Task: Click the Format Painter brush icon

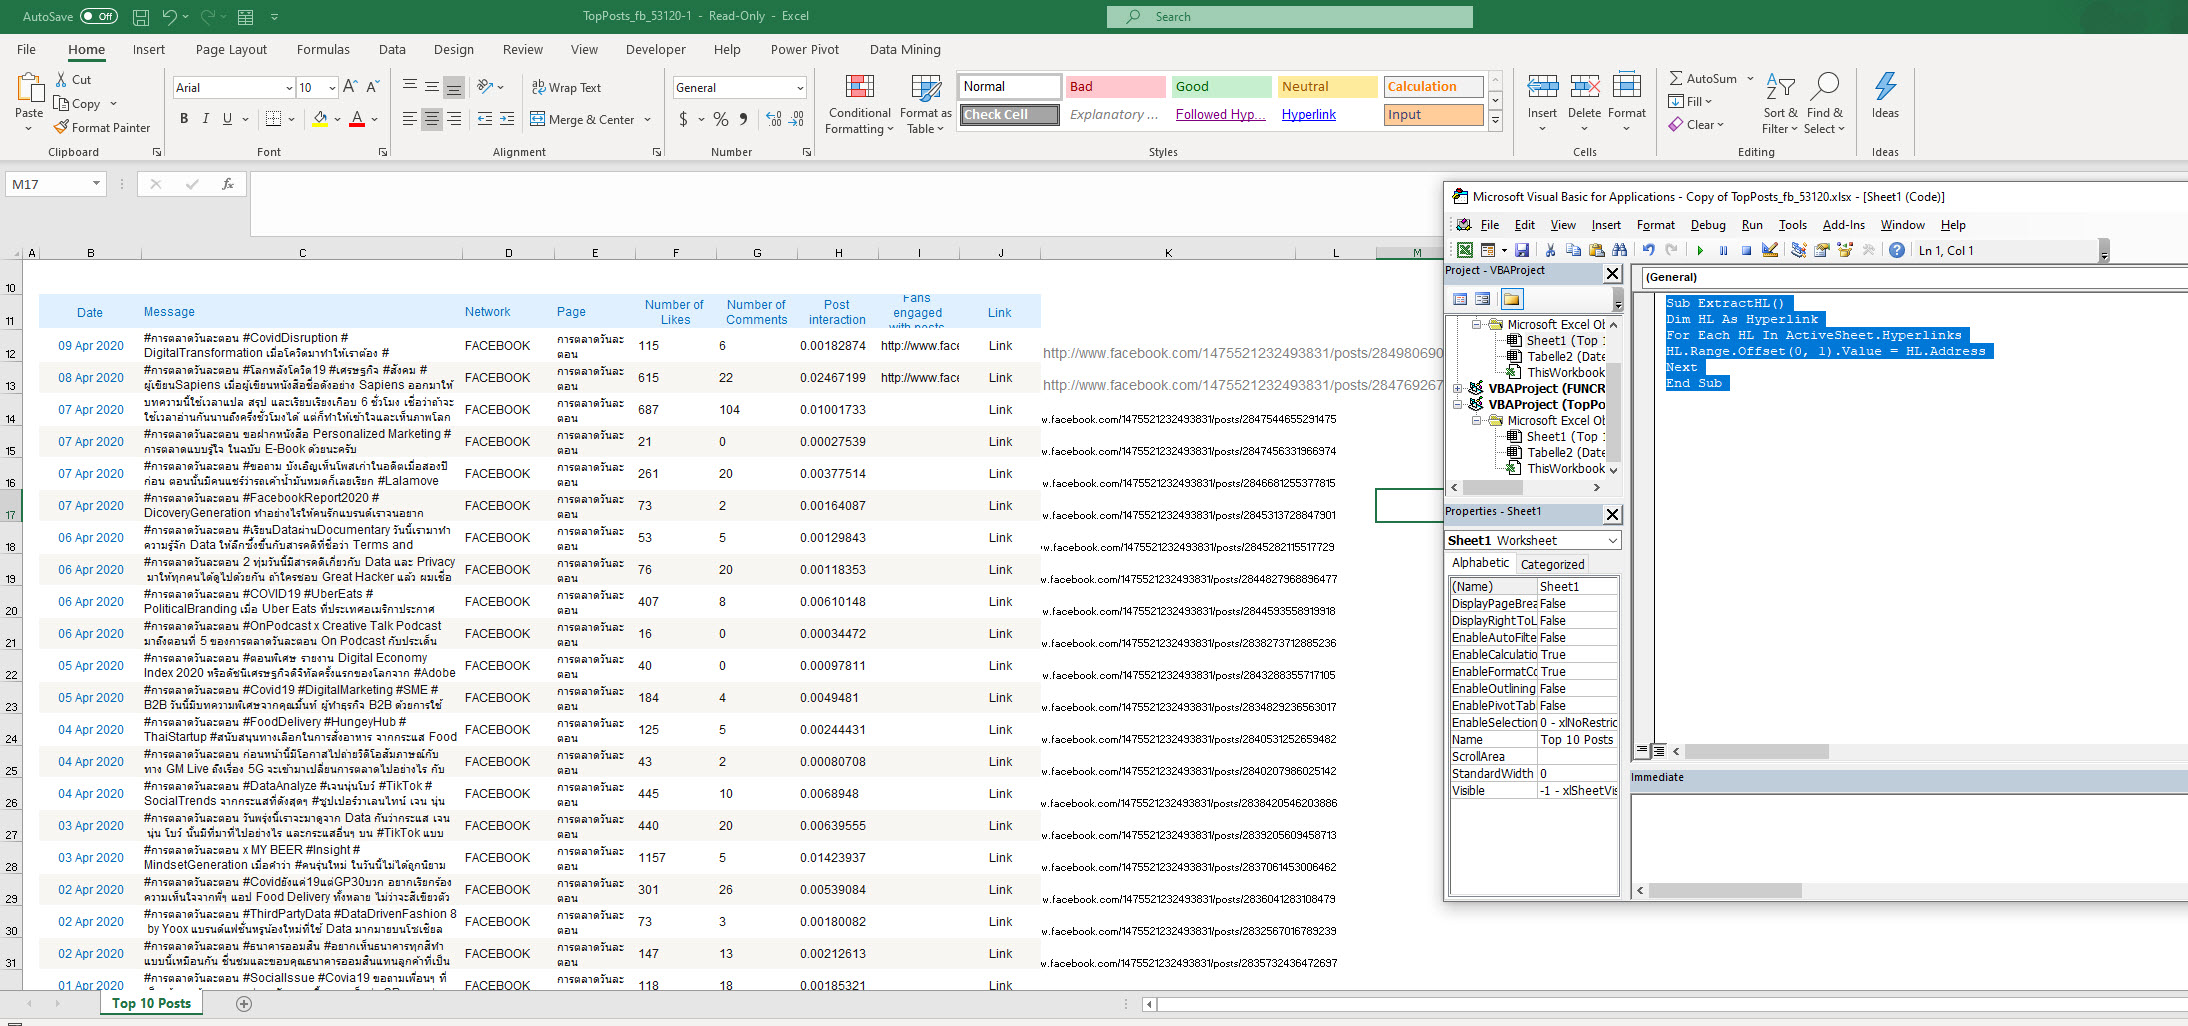Action: click(x=62, y=128)
